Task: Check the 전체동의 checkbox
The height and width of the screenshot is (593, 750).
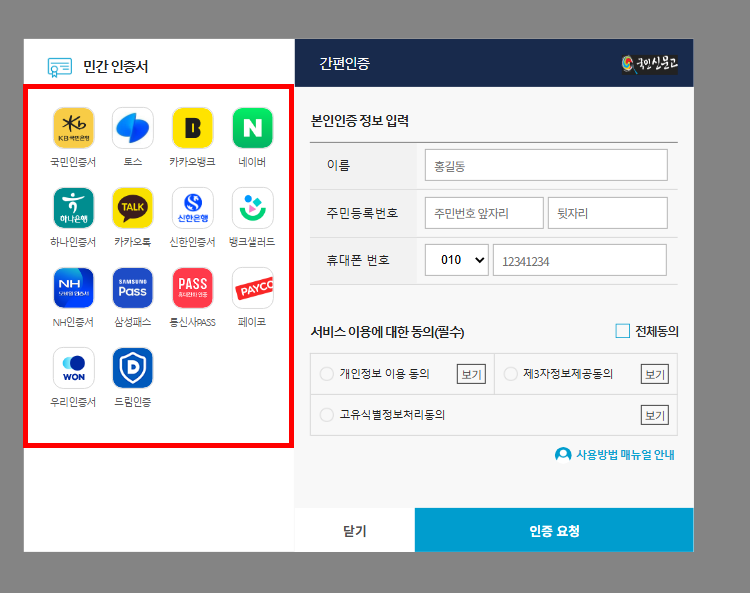Action: coord(622,331)
